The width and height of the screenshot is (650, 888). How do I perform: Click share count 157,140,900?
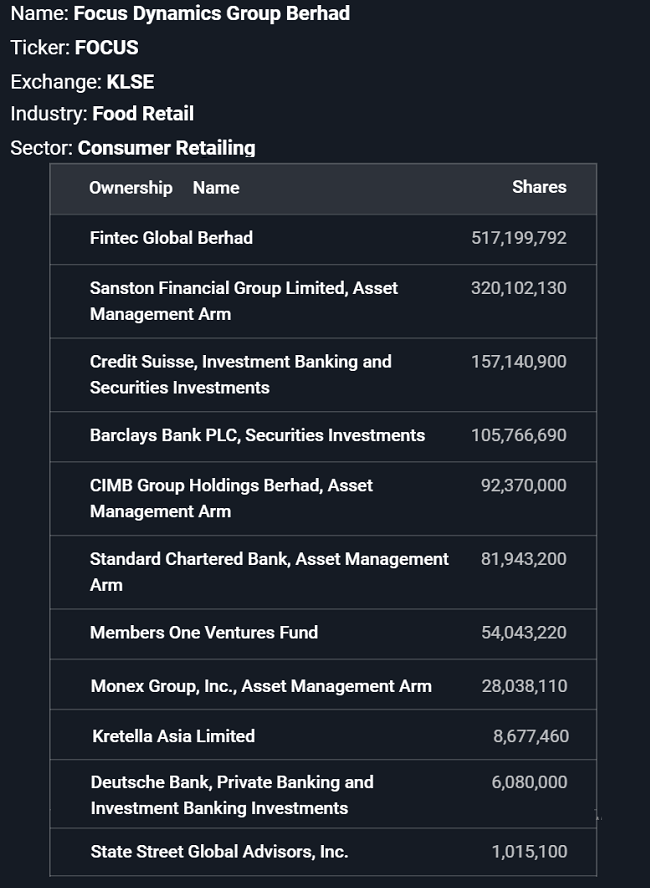(x=519, y=361)
